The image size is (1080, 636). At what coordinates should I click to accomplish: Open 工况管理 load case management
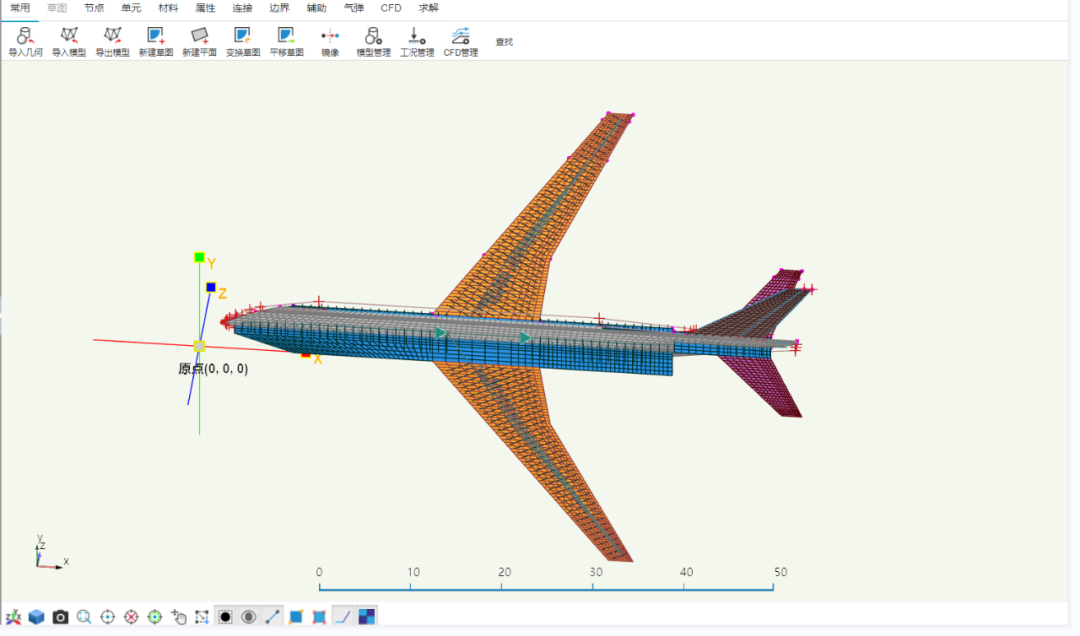click(x=417, y=41)
